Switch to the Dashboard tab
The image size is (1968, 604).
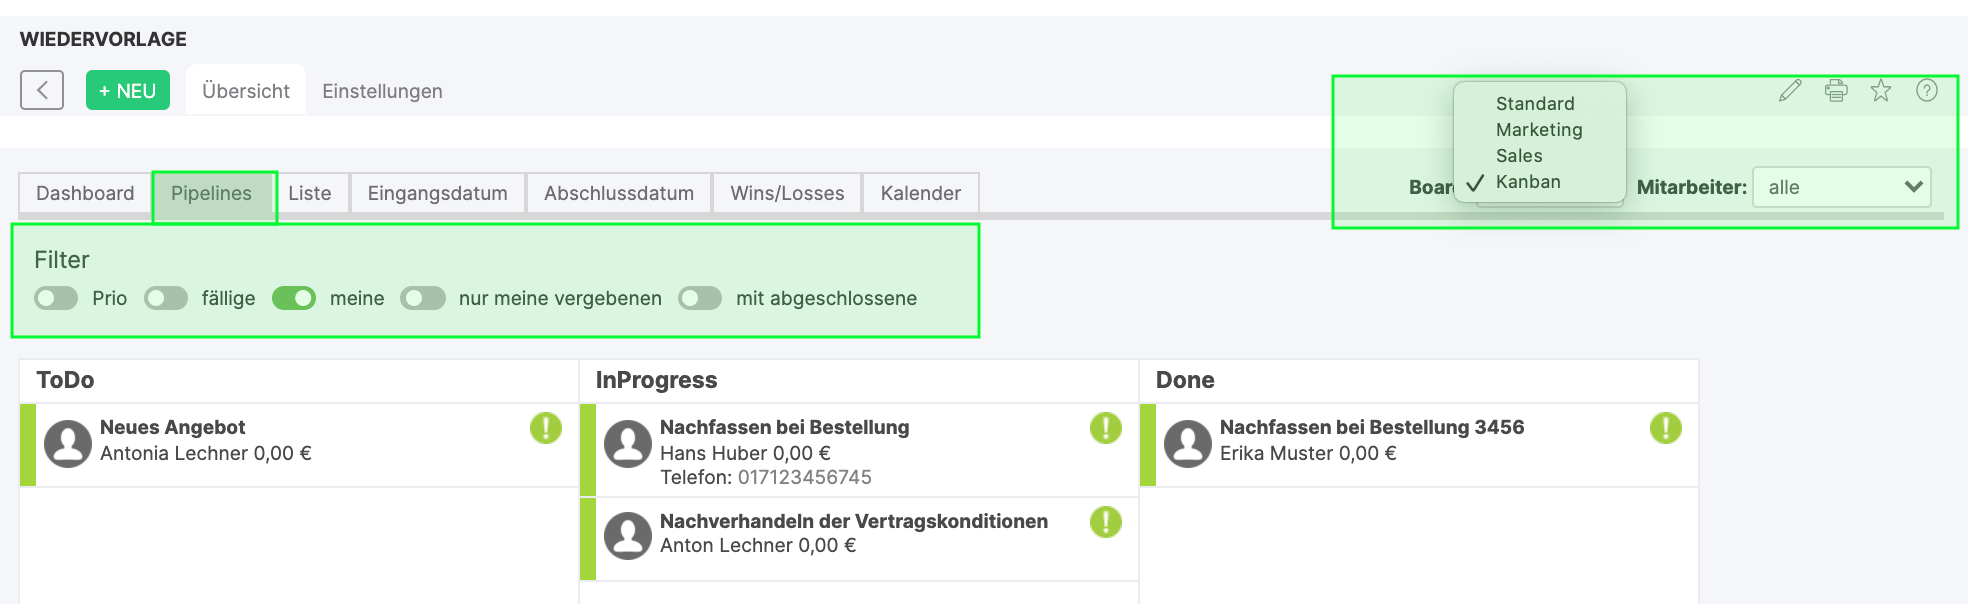coord(85,193)
